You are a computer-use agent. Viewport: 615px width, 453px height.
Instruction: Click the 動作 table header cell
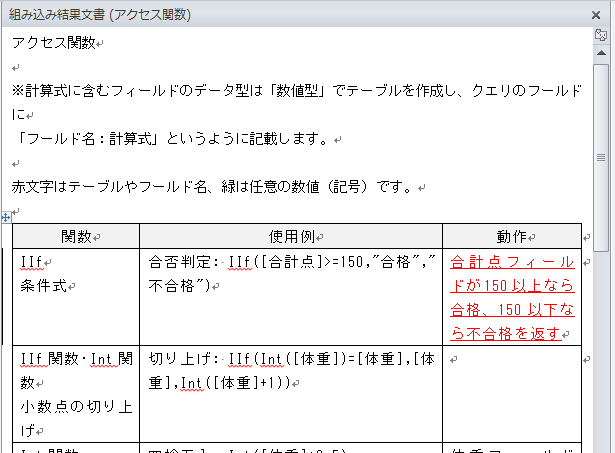tap(512, 237)
